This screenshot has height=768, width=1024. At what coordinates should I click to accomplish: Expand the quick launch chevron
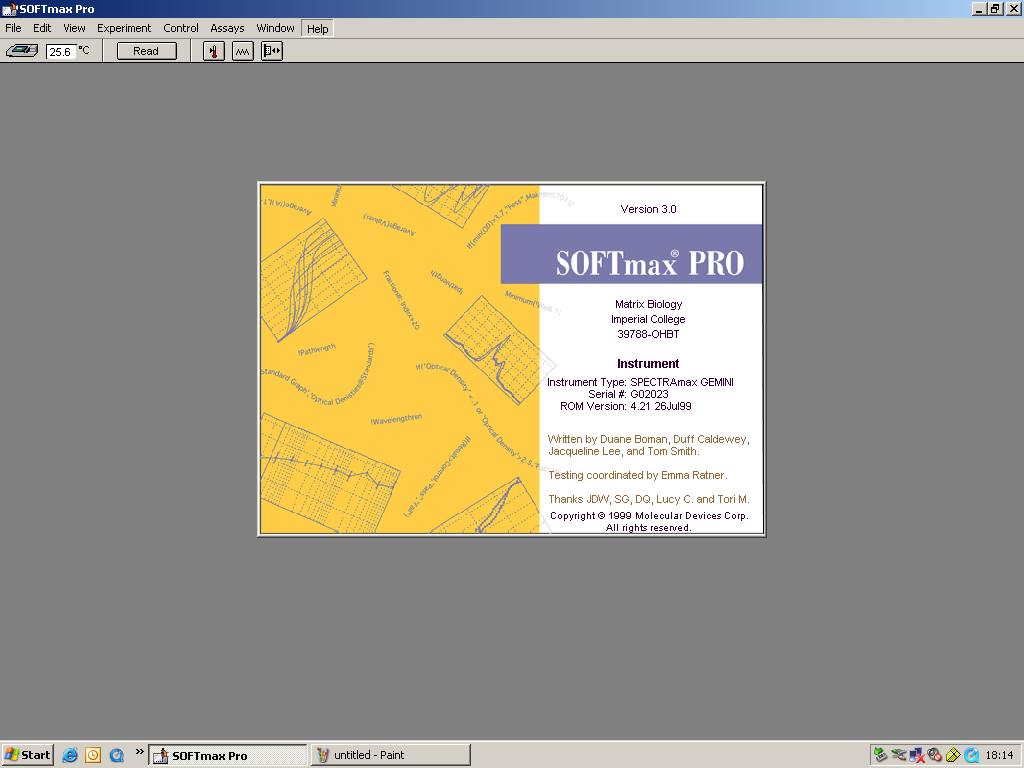click(x=139, y=752)
